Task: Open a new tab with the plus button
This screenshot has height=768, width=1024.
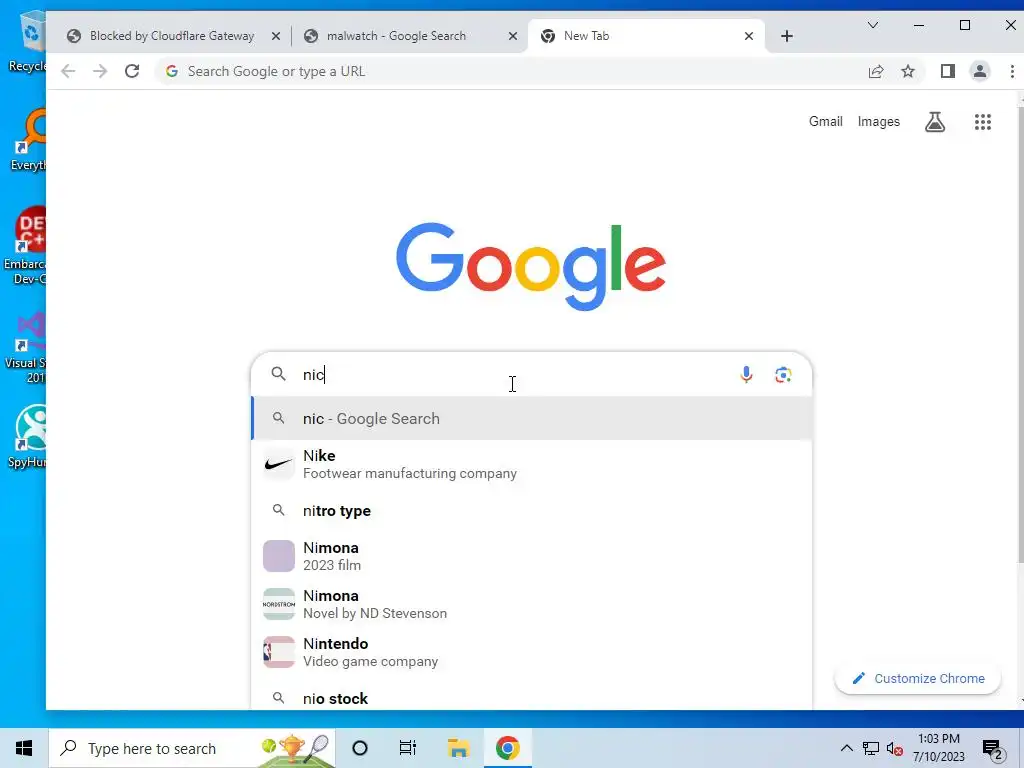Action: pos(787,36)
